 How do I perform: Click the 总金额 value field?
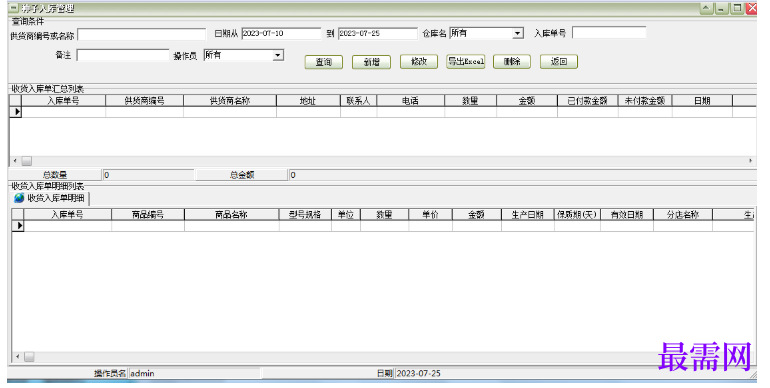pos(522,175)
